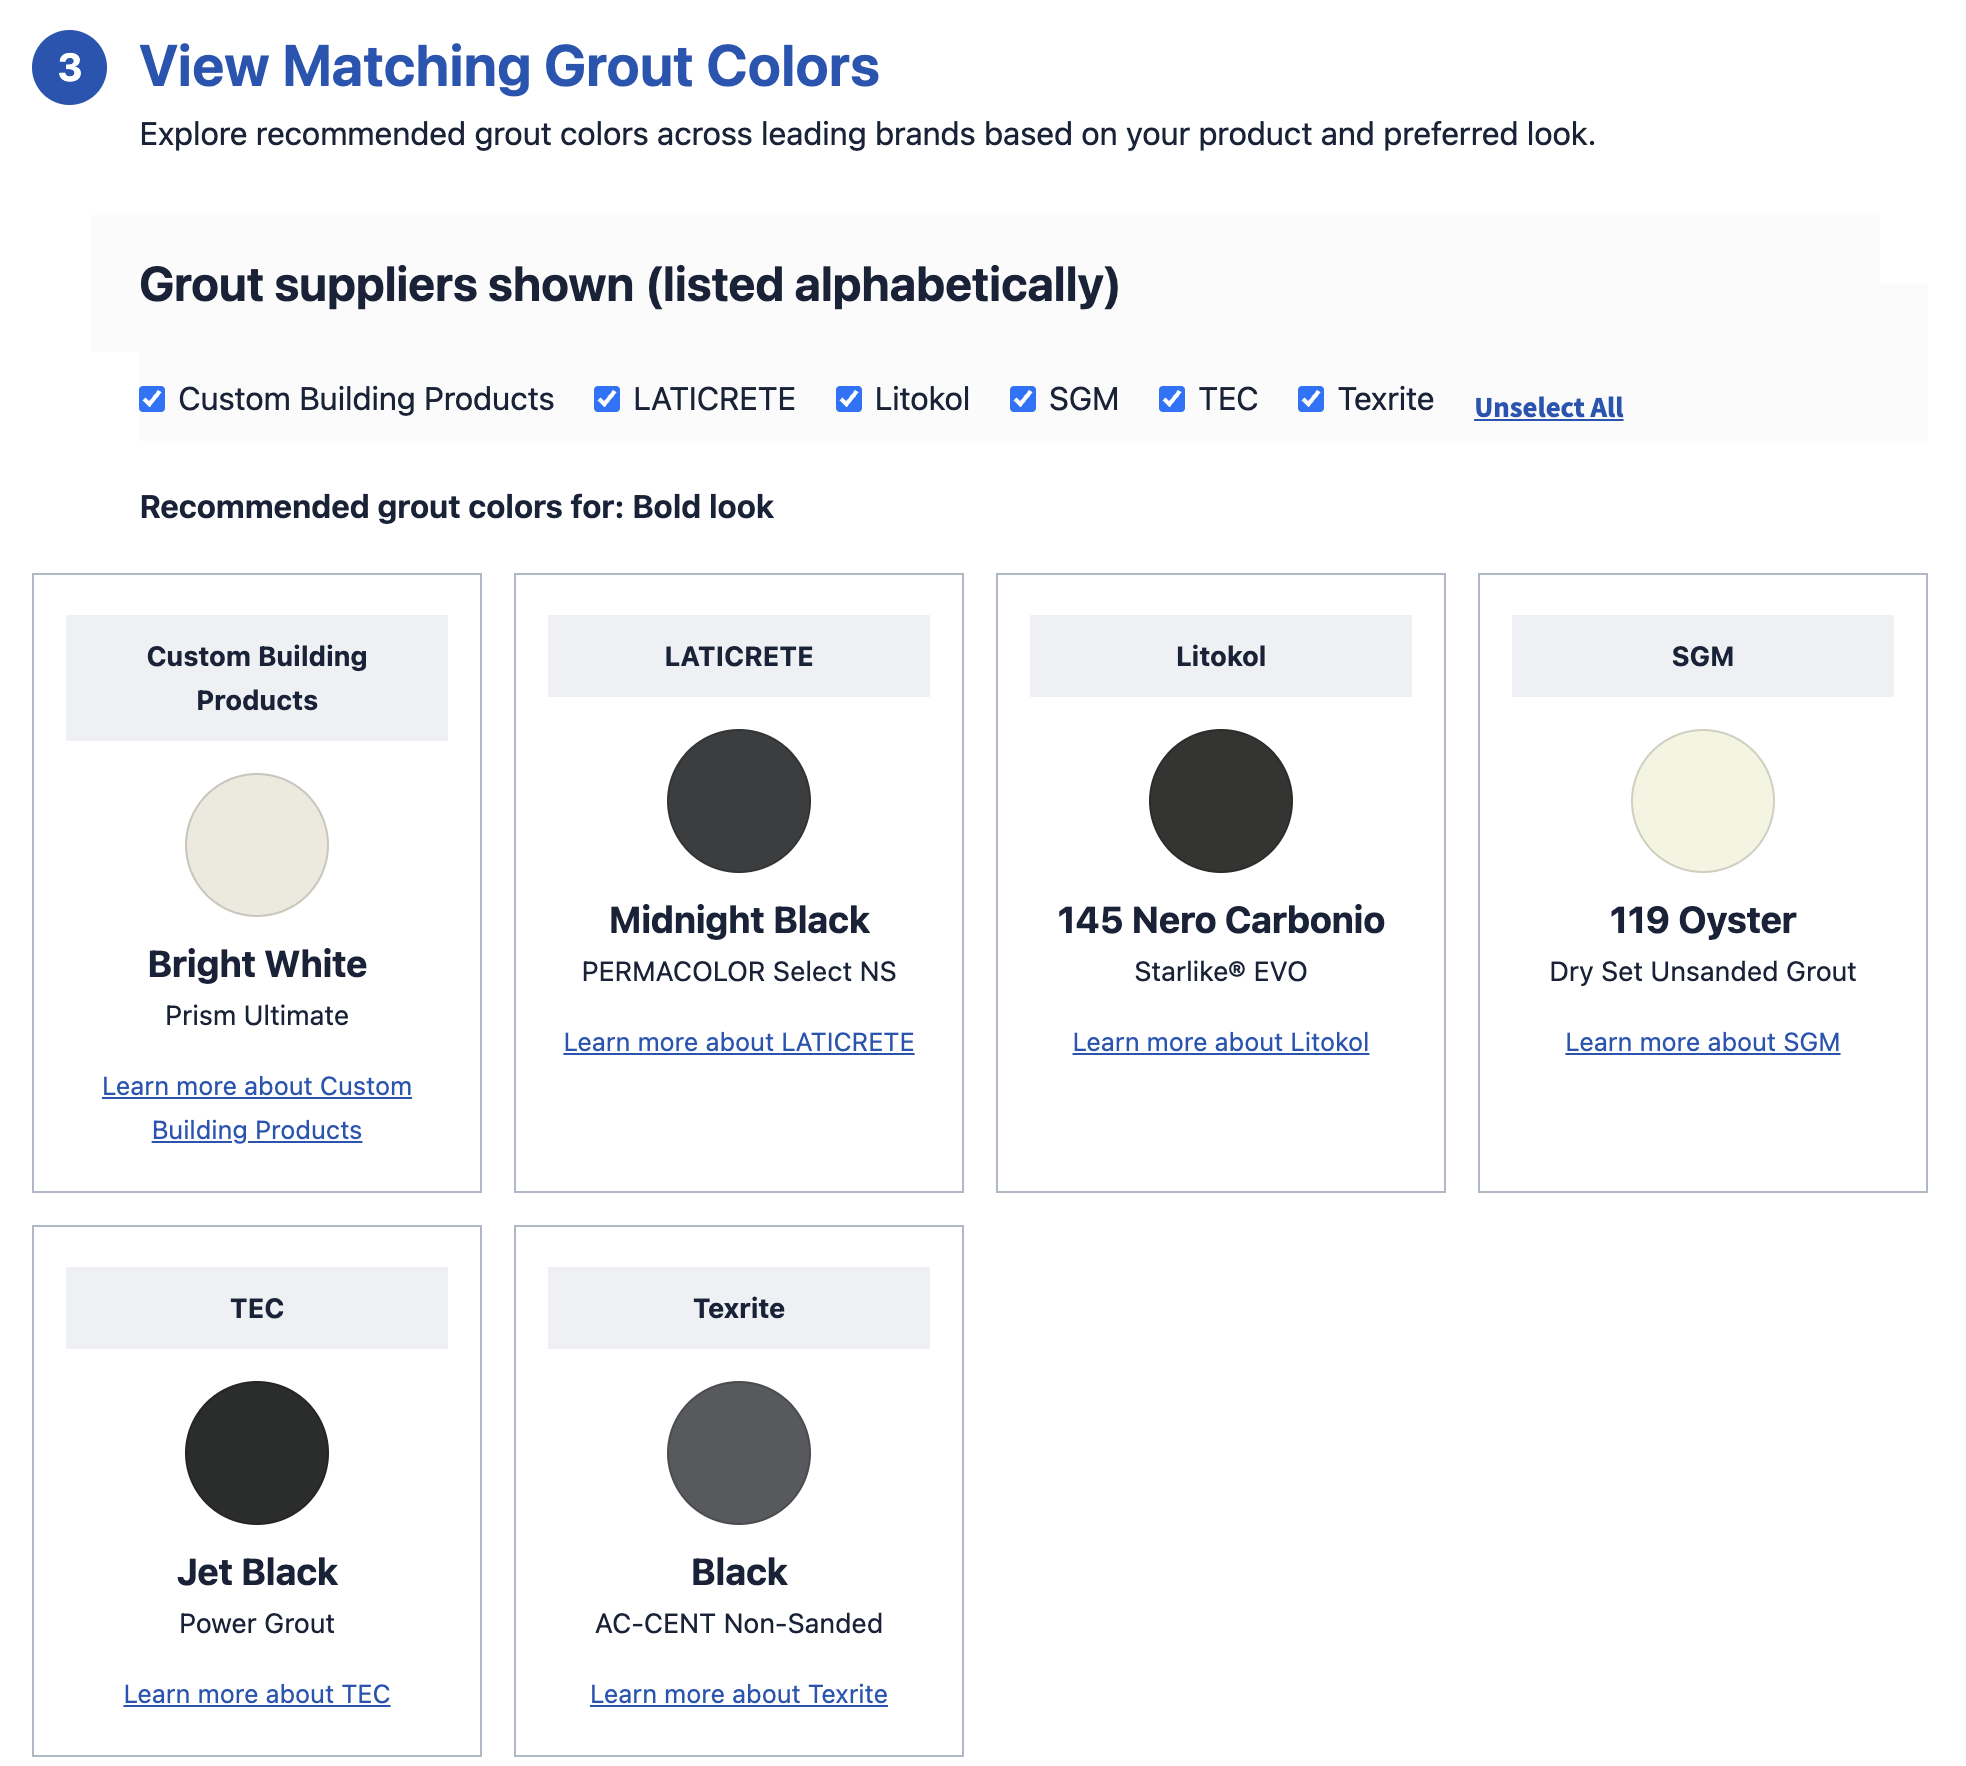This screenshot has height=1766, width=1966.
Task: Click Learn more about Texrite link
Action: 739,1694
